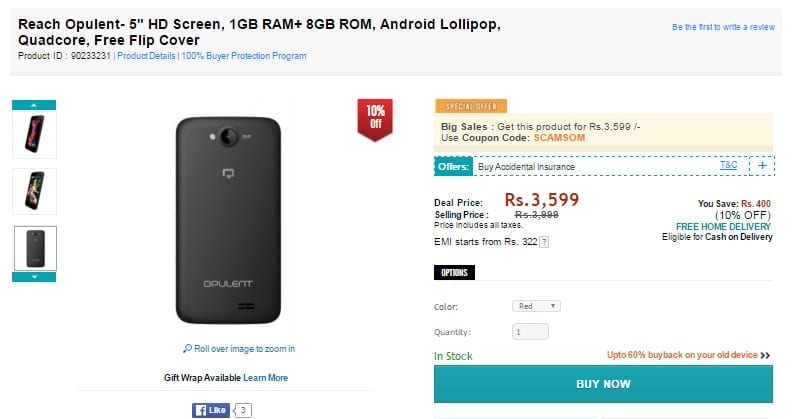Click the Quantity input field
This screenshot has width=803, height=419.
coord(530,332)
